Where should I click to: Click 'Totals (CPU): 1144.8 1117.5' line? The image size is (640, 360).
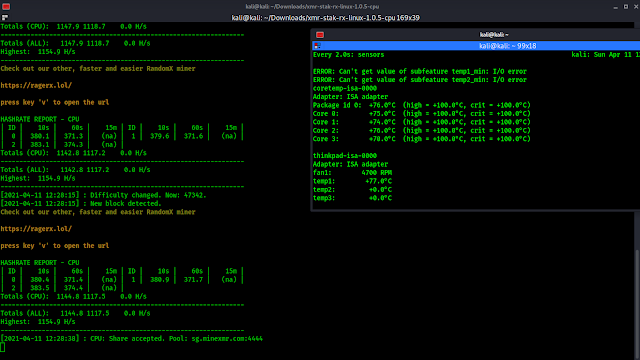(73, 296)
